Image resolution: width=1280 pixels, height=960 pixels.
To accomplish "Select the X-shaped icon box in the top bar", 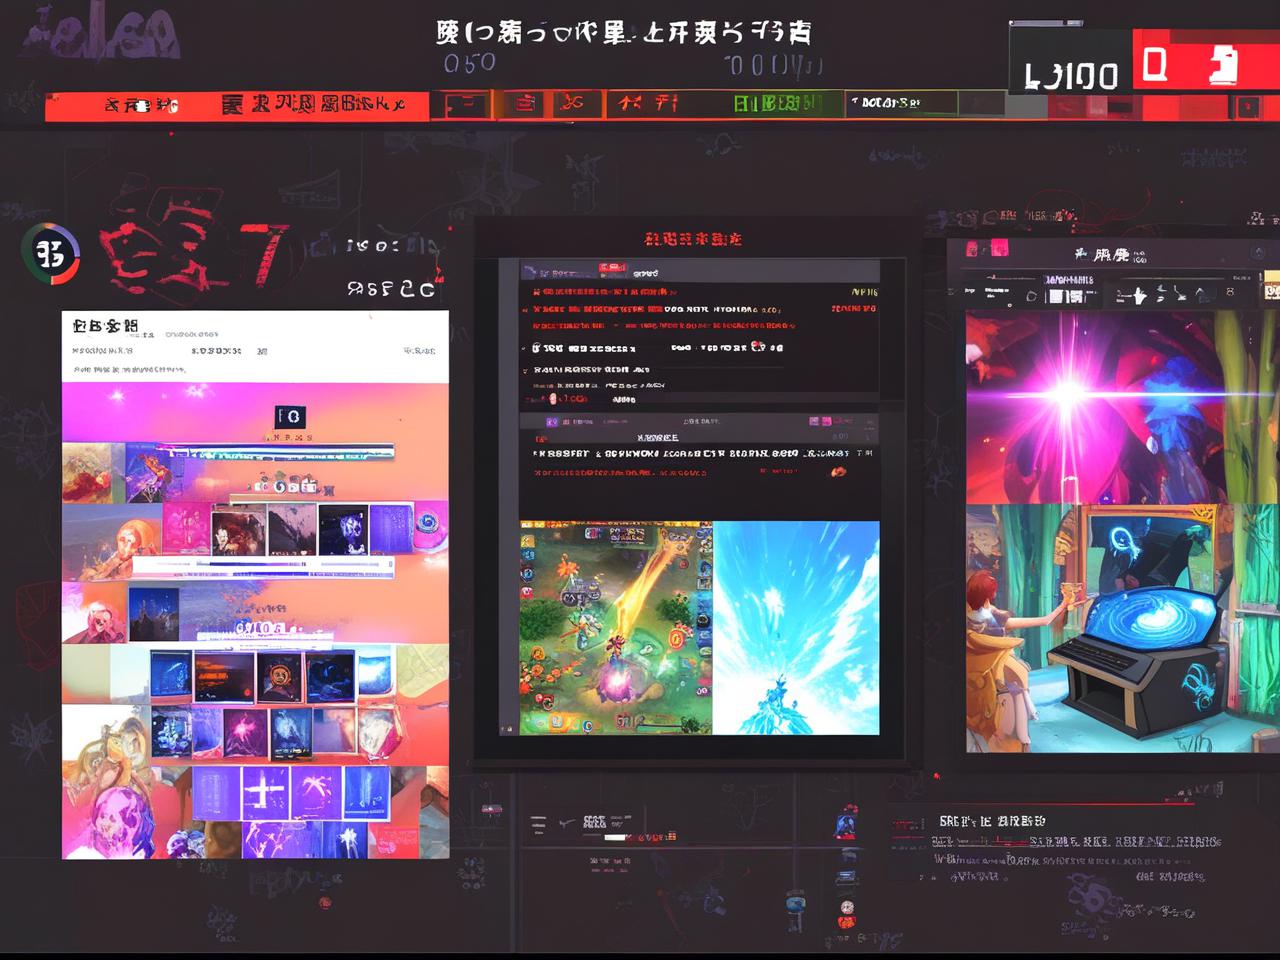I will click(x=572, y=103).
